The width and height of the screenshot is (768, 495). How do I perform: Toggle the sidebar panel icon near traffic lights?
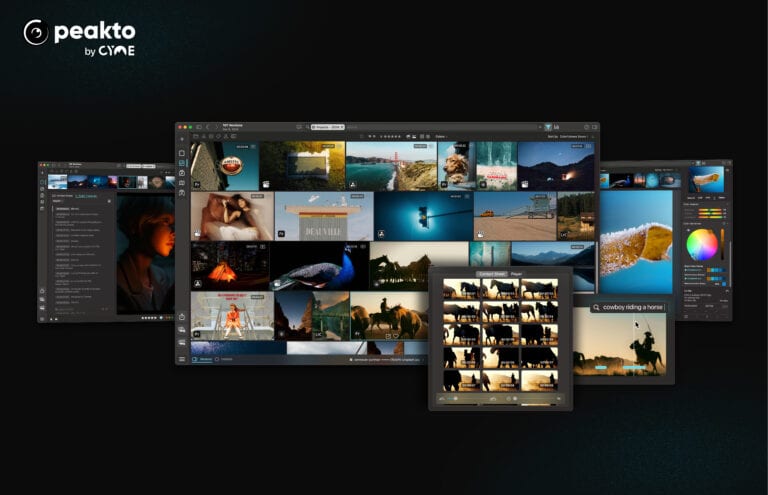point(198,127)
